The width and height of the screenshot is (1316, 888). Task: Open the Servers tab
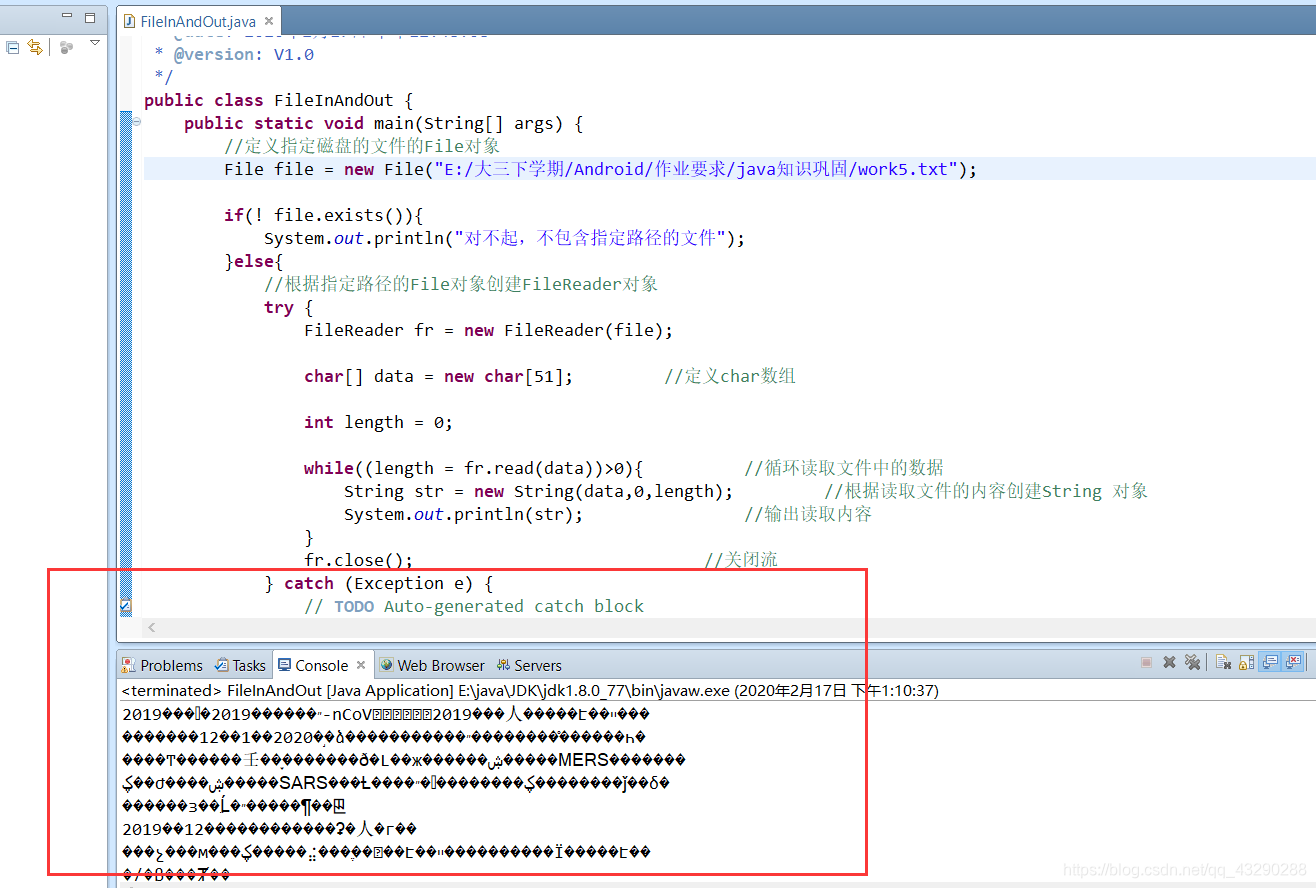[x=529, y=665]
